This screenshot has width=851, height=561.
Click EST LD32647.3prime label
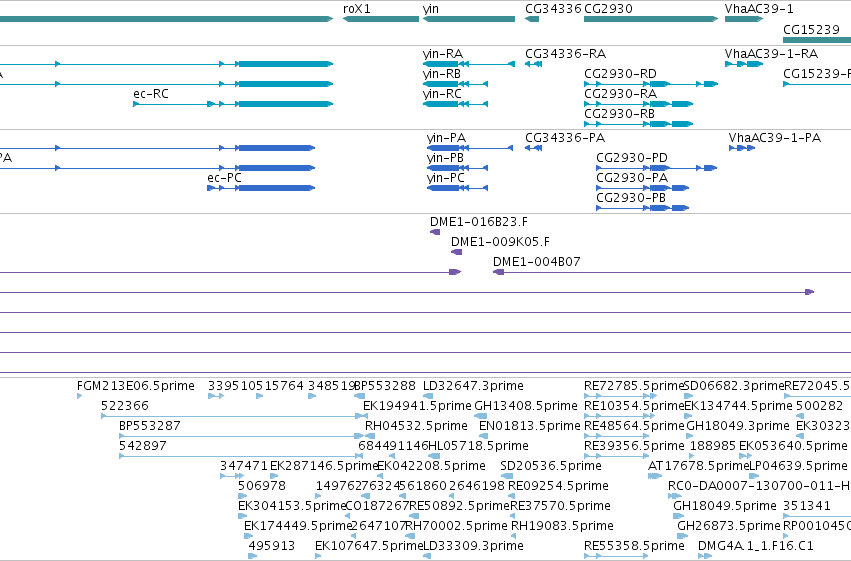[x=473, y=386]
